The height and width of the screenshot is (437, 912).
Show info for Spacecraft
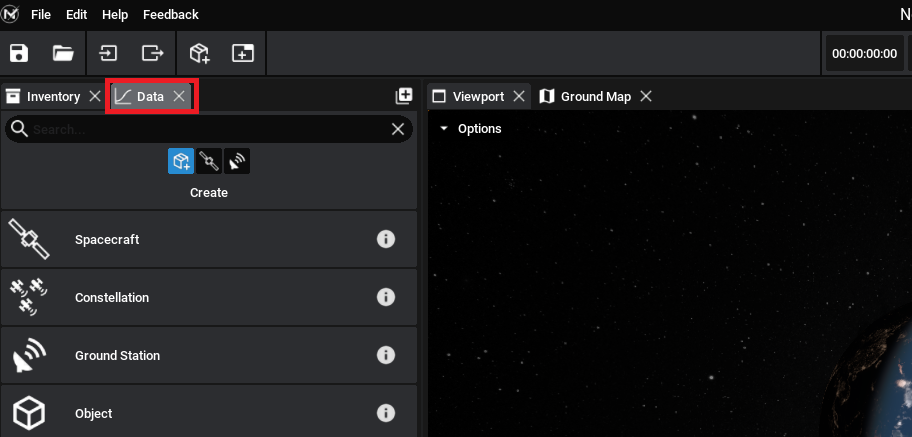[x=386, y=239]
